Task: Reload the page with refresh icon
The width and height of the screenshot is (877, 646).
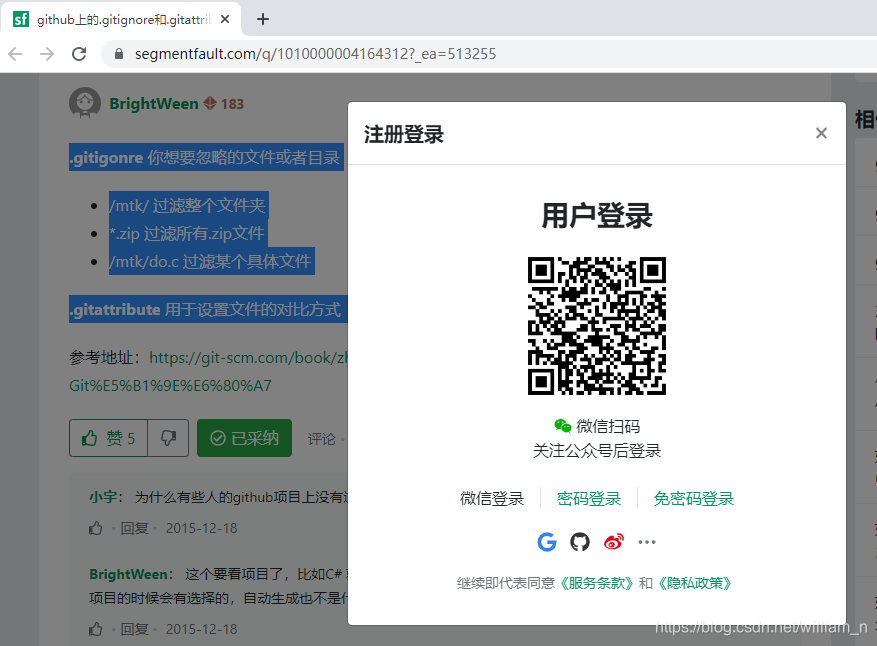Action: coord(79,54)
